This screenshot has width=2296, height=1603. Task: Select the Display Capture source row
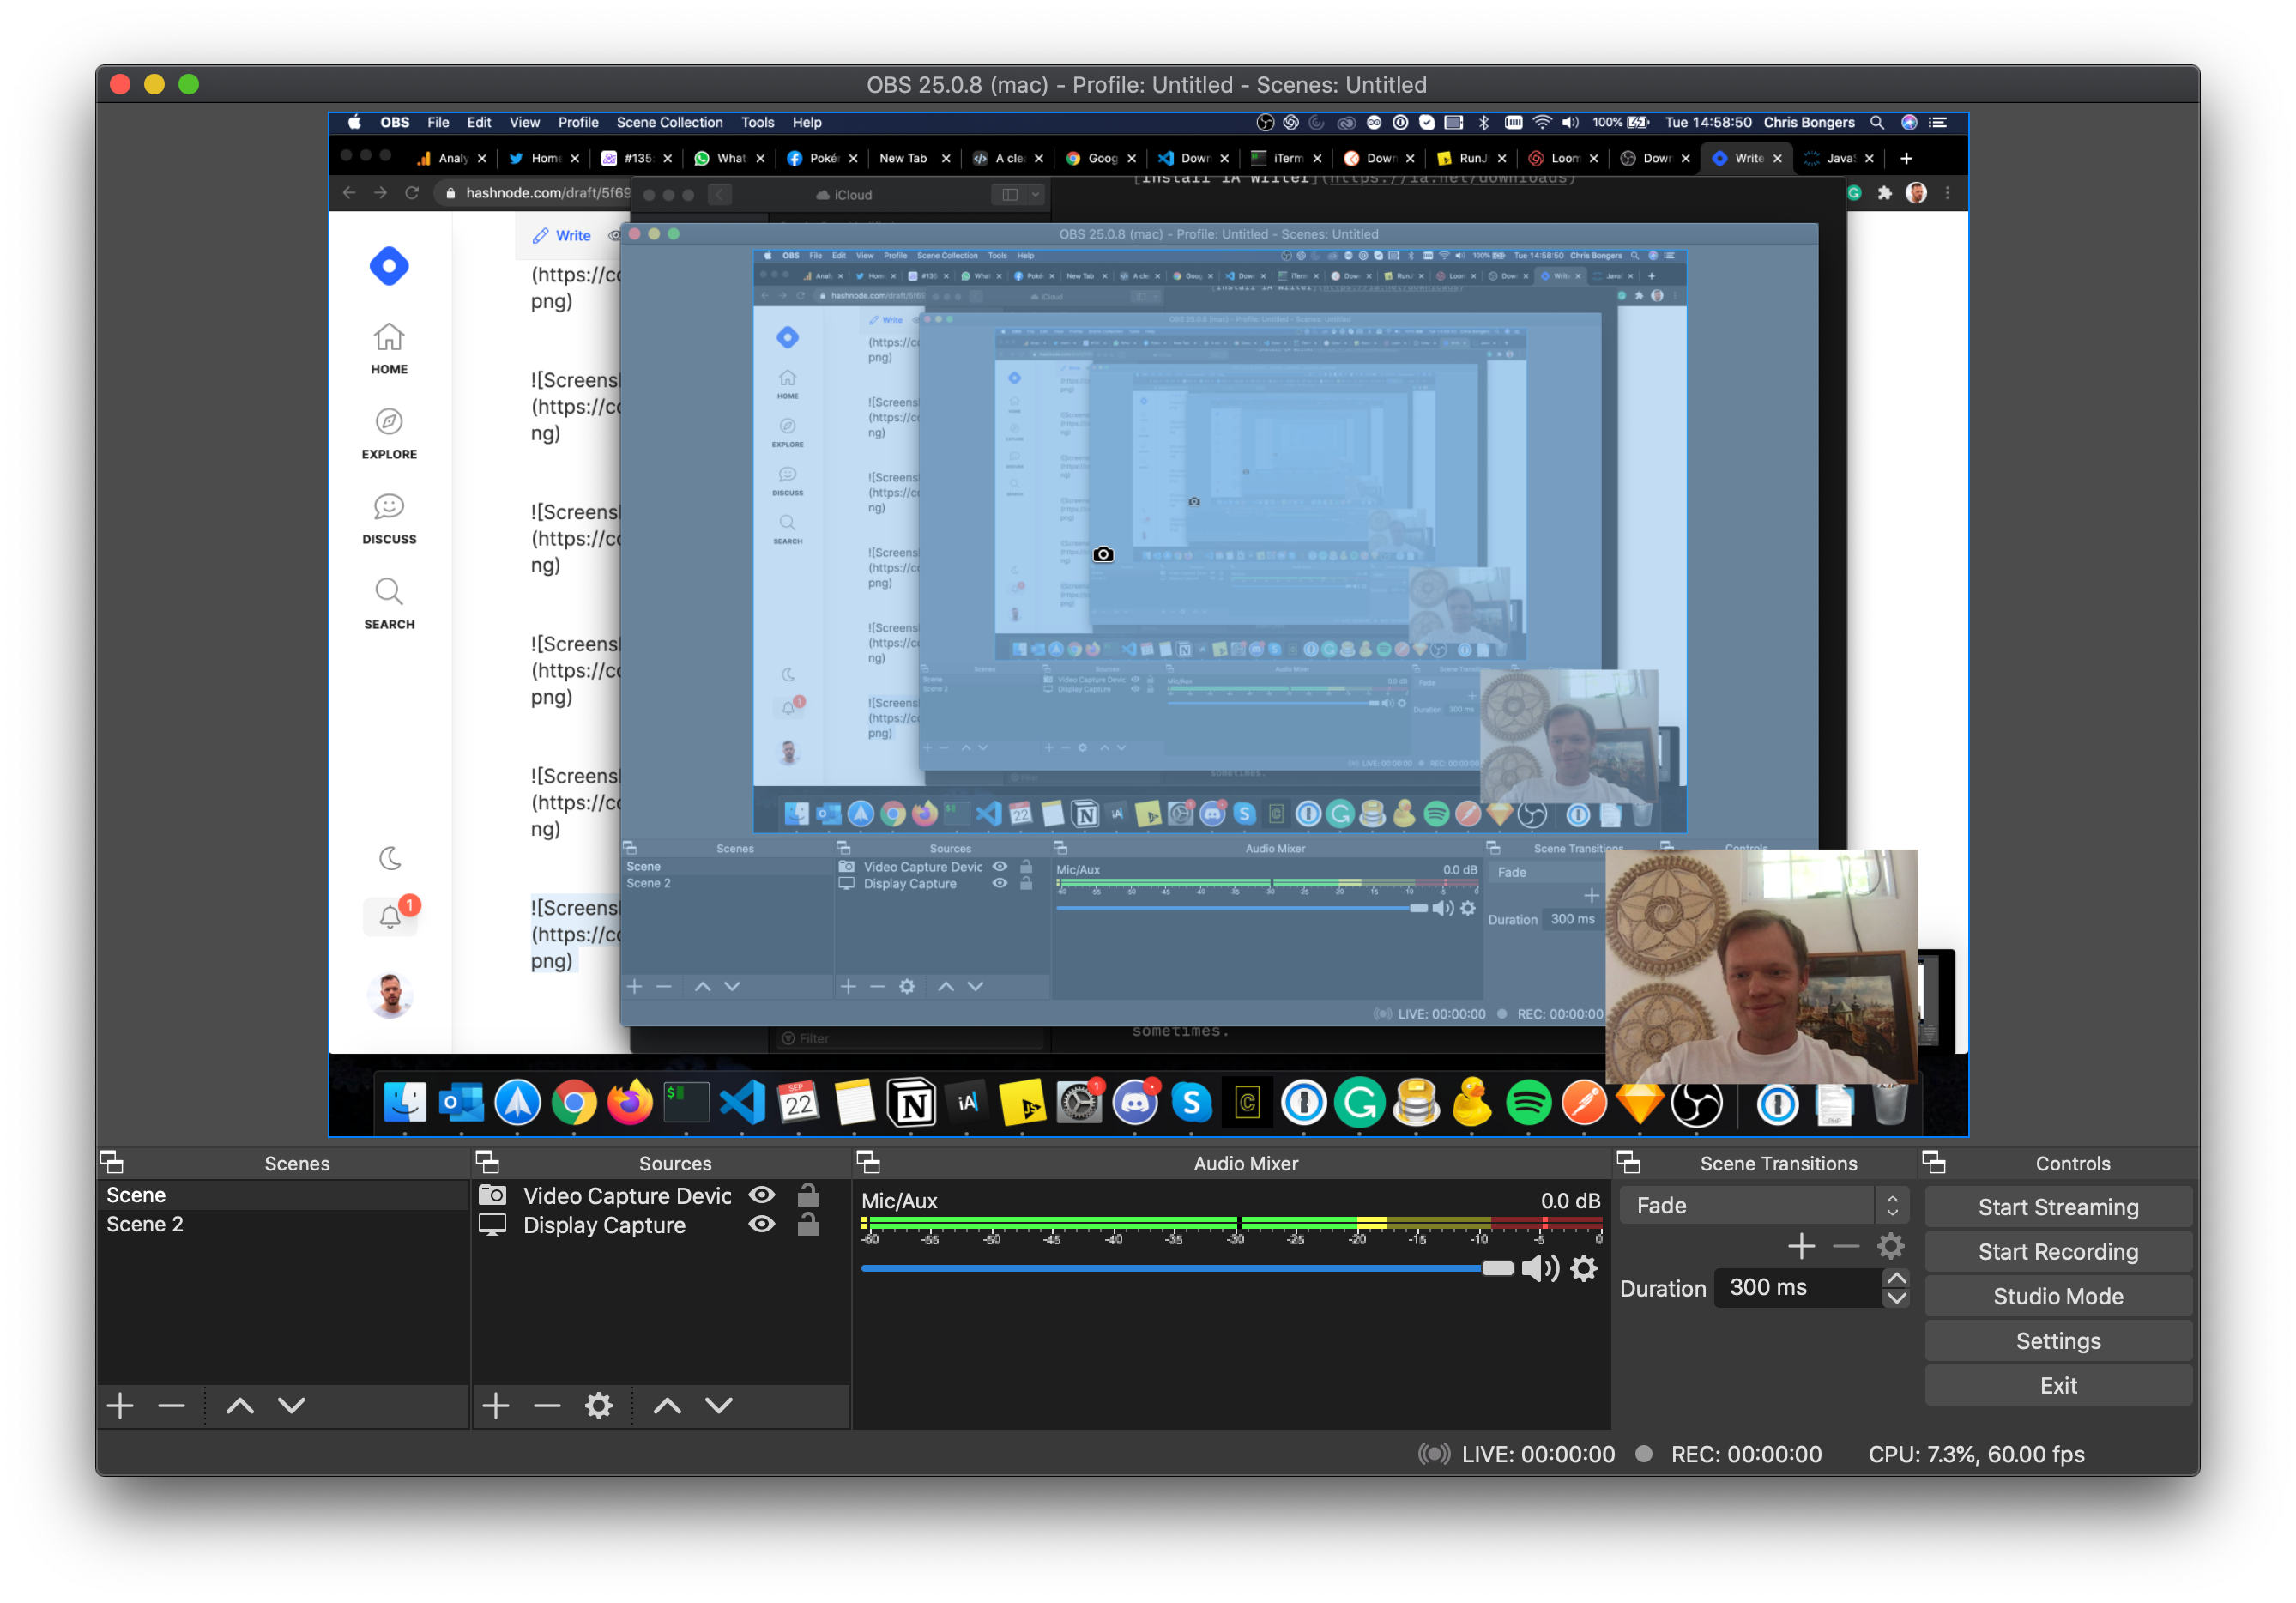661,1225
